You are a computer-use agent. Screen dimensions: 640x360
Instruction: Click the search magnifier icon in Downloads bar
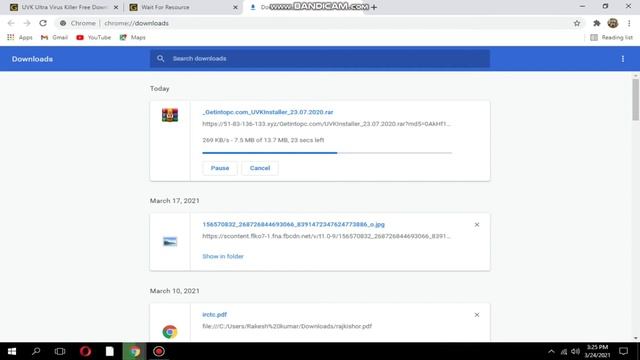tap(160, 59)
